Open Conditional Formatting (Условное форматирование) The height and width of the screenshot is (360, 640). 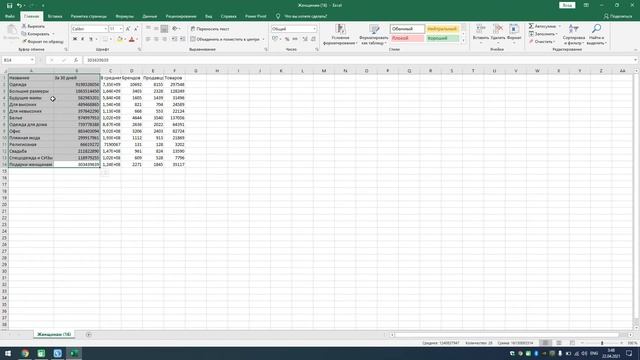[340, 34]
